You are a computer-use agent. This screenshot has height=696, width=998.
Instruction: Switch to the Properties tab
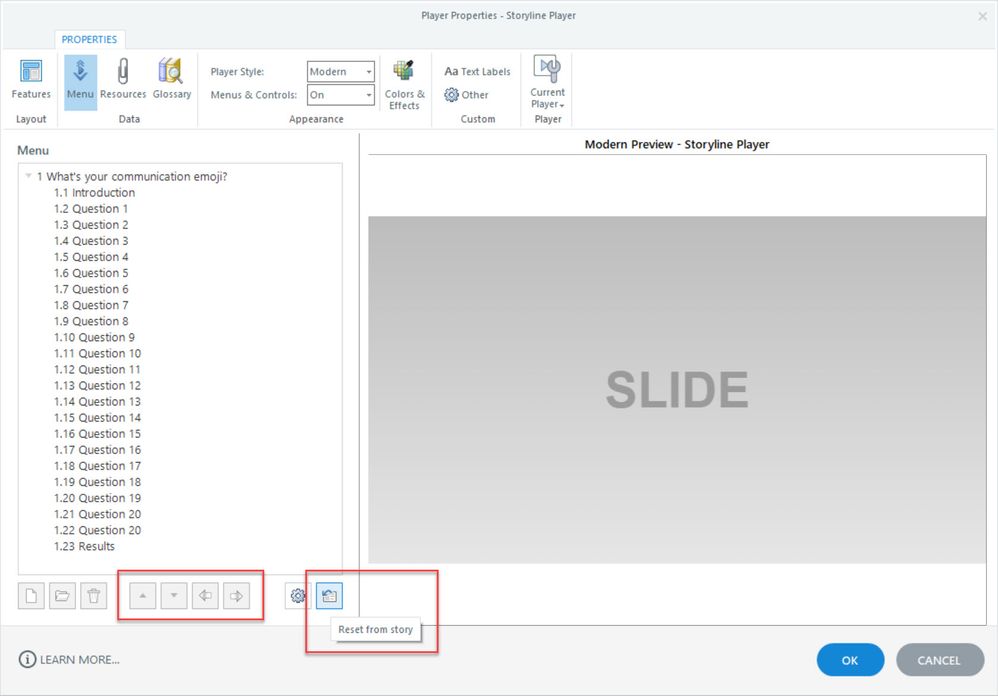click(x=89, y=40)
